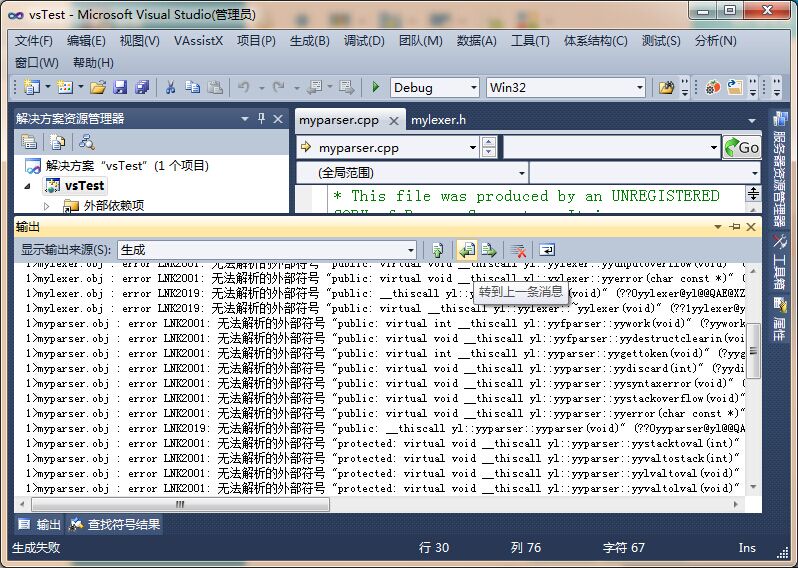The width and height of the screenshot is (798, 568).
Task: Open the Tools (工具) menu
Action: click(530, 41)
